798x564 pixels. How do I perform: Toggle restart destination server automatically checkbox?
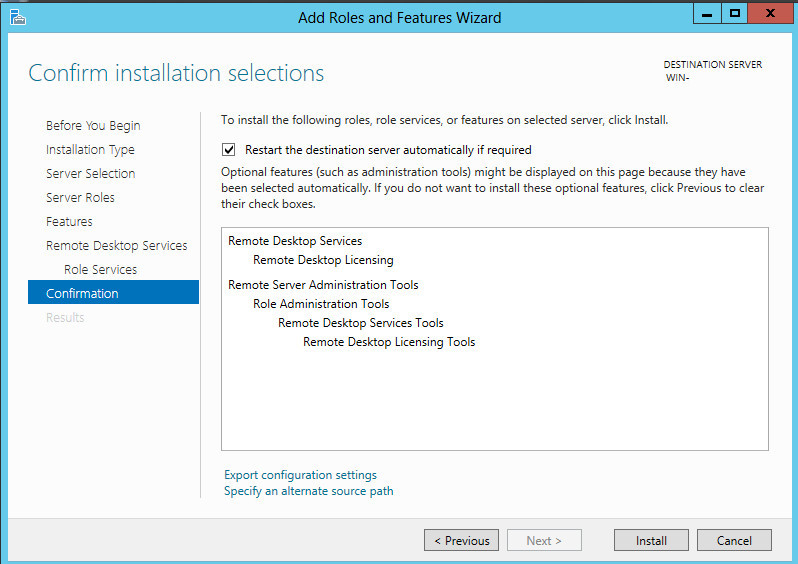pyautogui.click(x=229, y=150)
